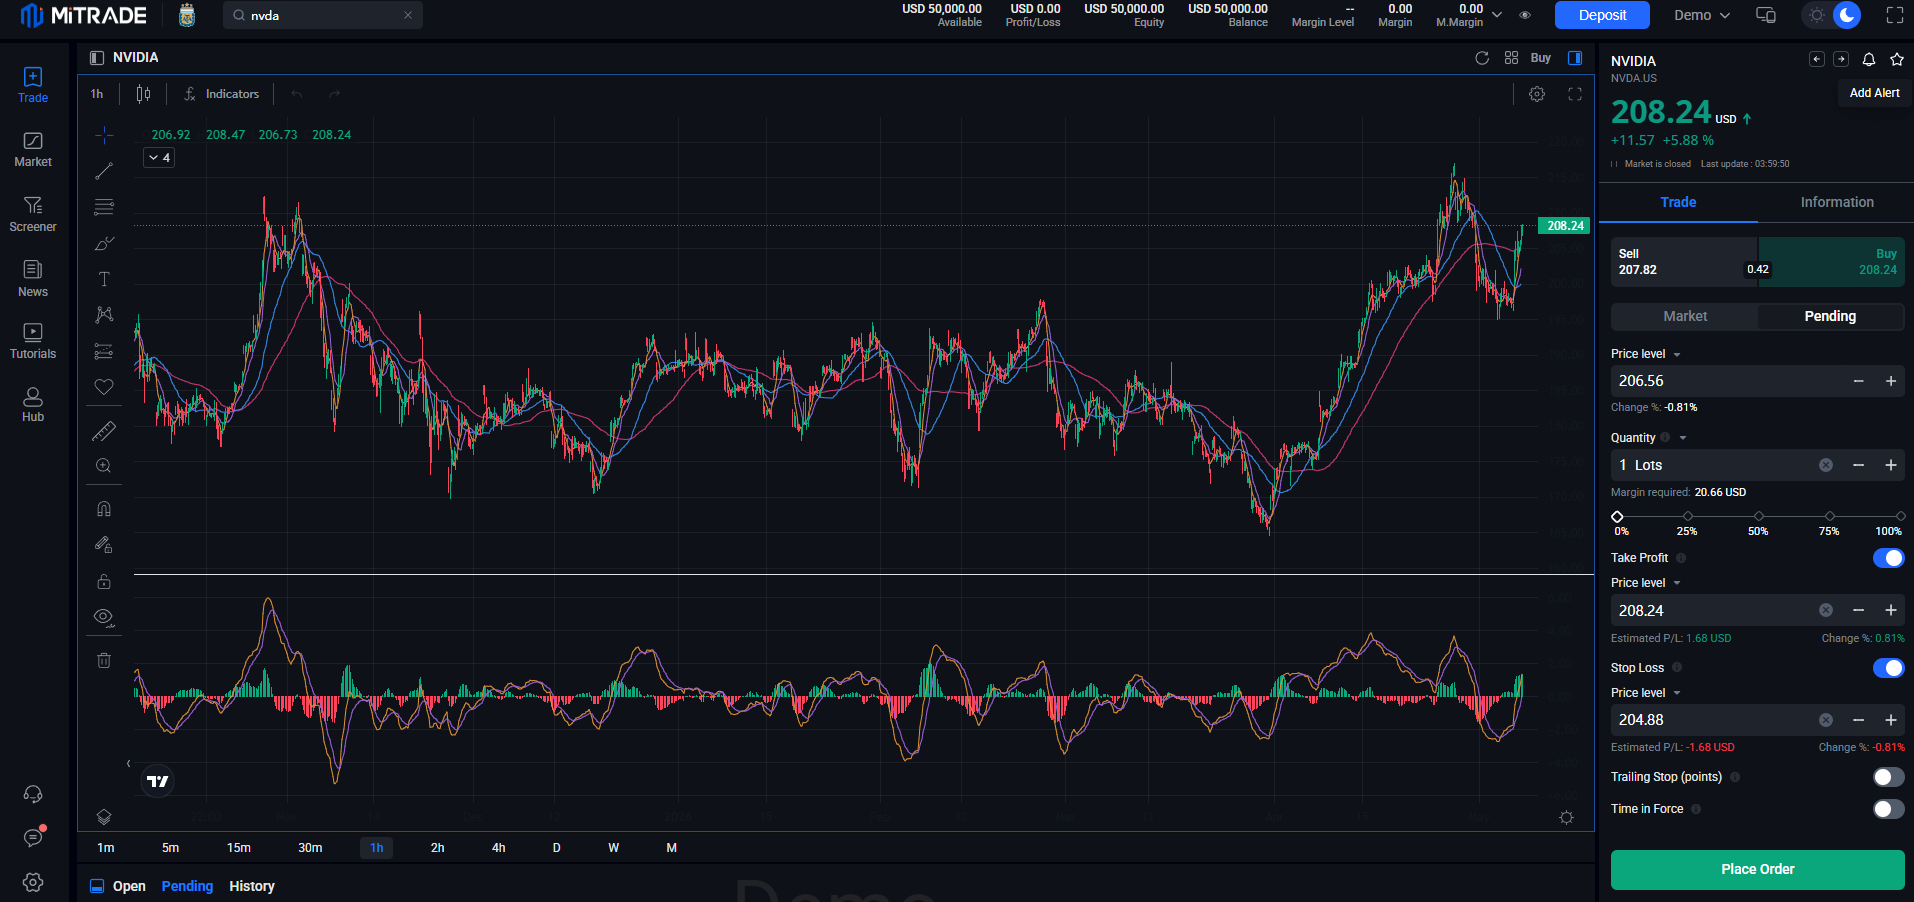Open the Quantity unit dropdown

click(x=1683, y=438)
